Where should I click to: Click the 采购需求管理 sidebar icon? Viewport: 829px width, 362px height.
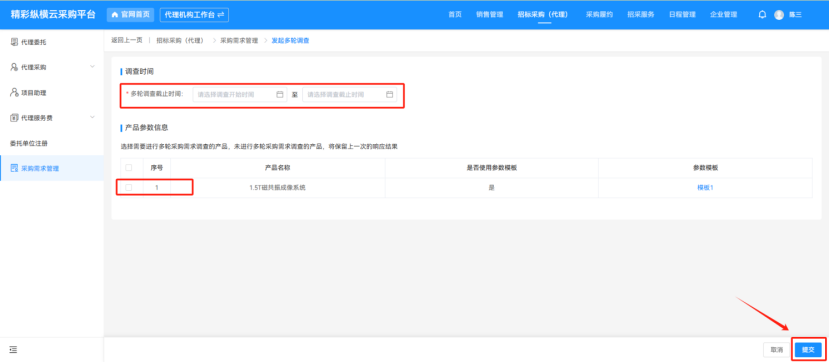[14, 169]
